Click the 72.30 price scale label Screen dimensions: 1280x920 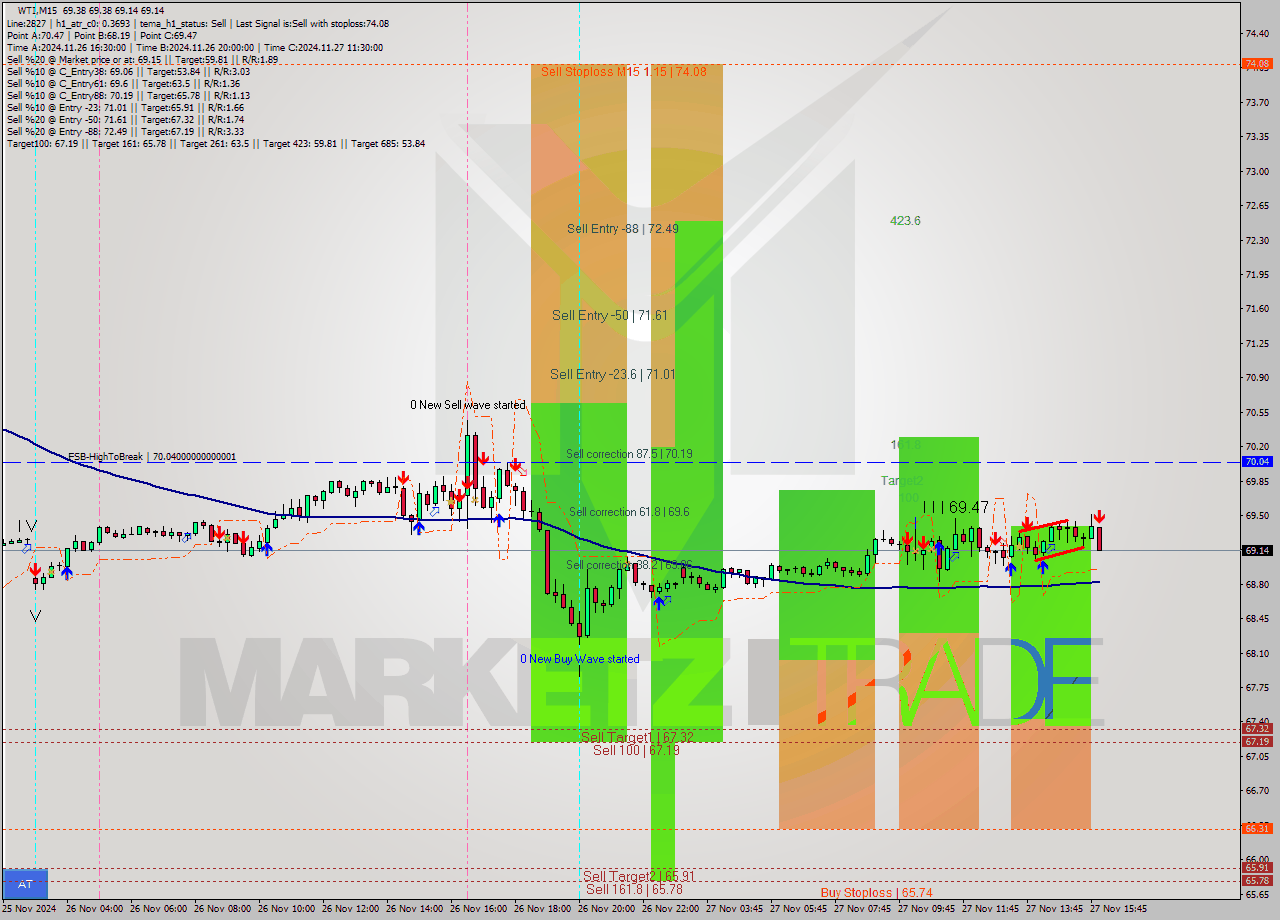(1256, 240)
